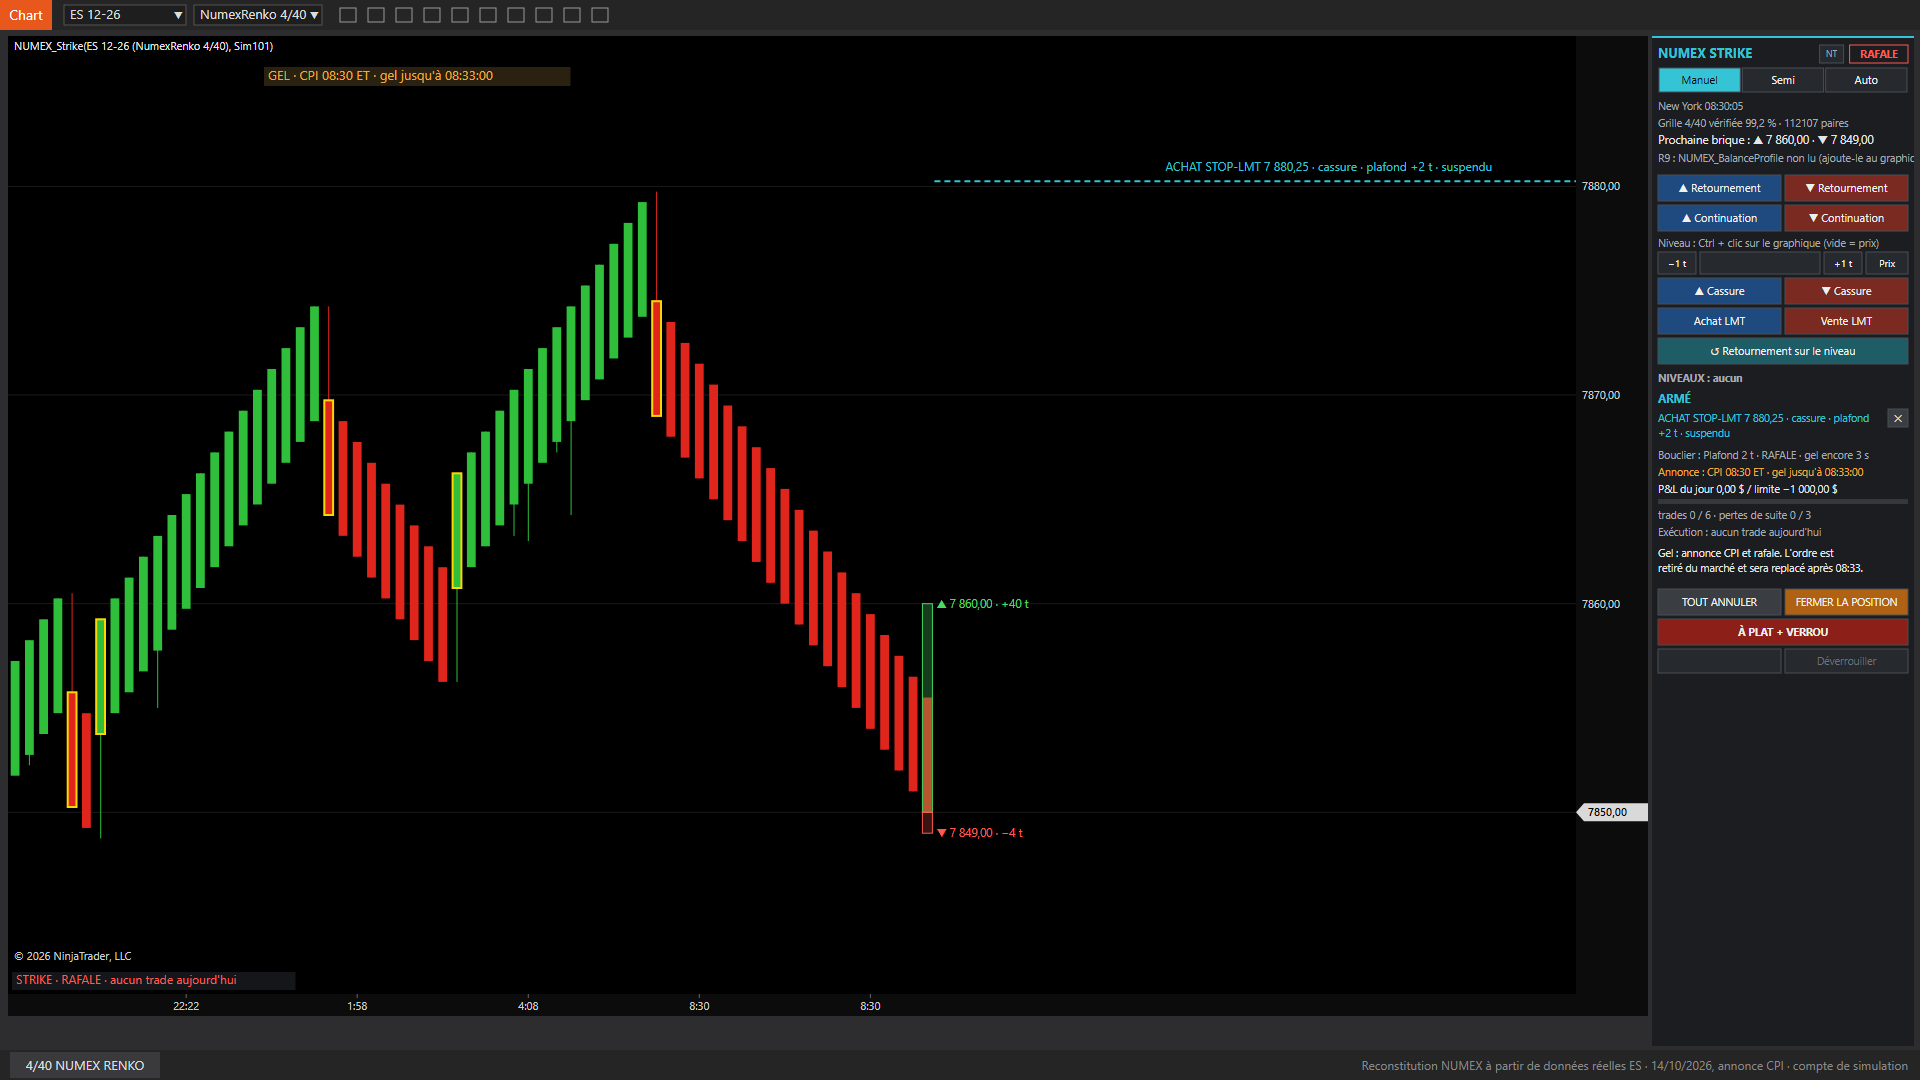Decrease level by one tick (−1 t)
1920x1080 pixels.
pyautogui.click(x=1677, y=264)
